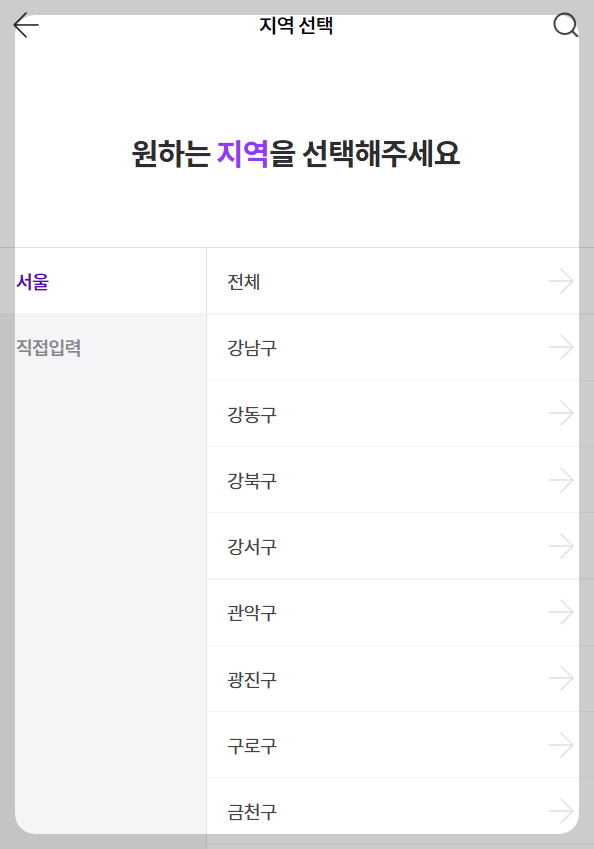Expand the arrow beside 강남구
Screen dimensions: 594x849
tap(562, 347)
